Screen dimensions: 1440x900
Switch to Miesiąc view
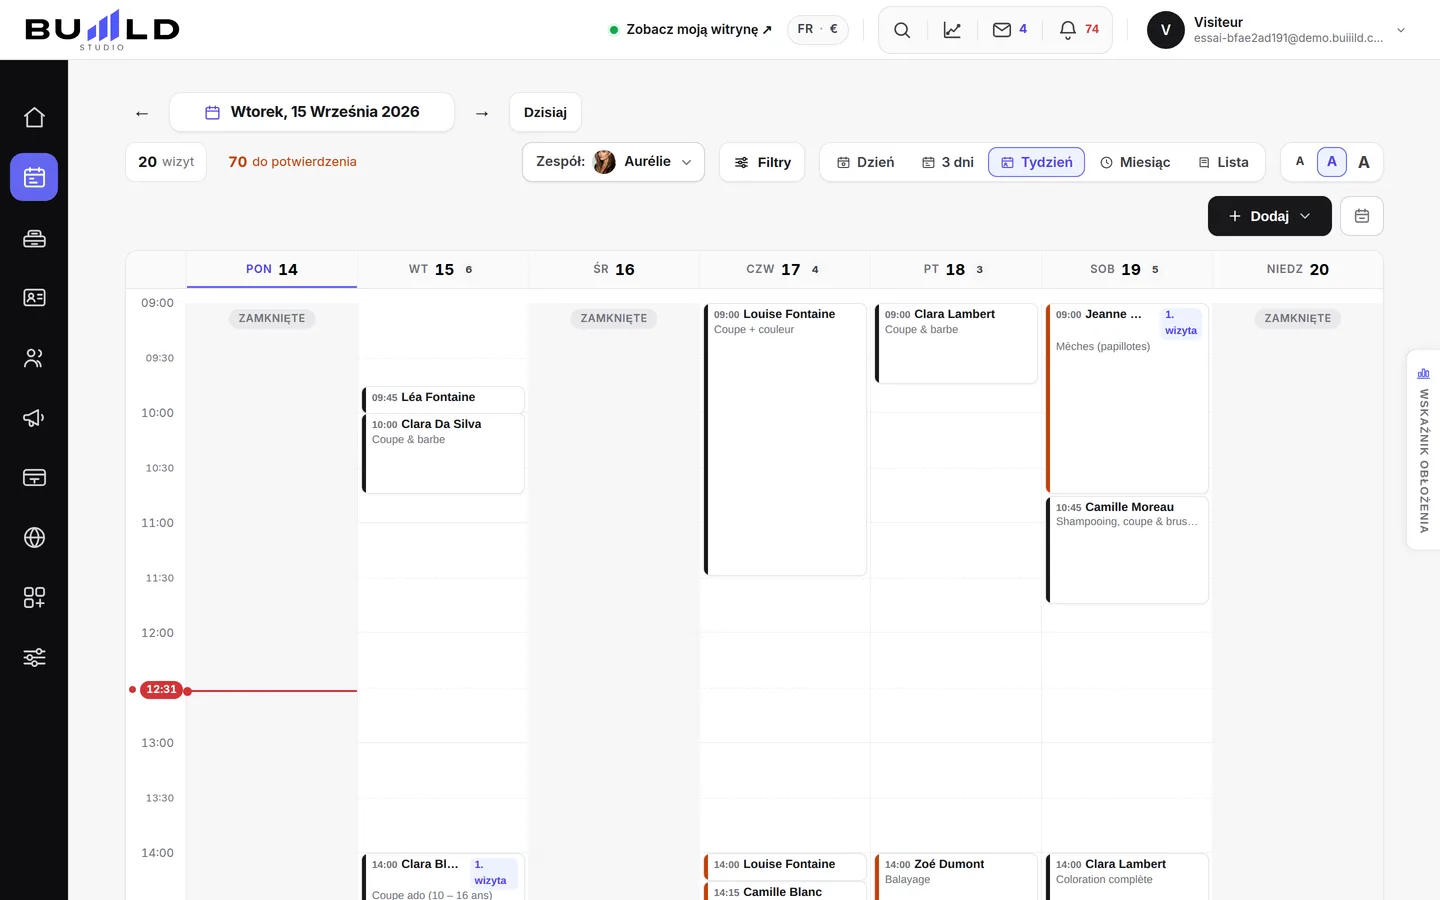click(x=1135, y=162)
